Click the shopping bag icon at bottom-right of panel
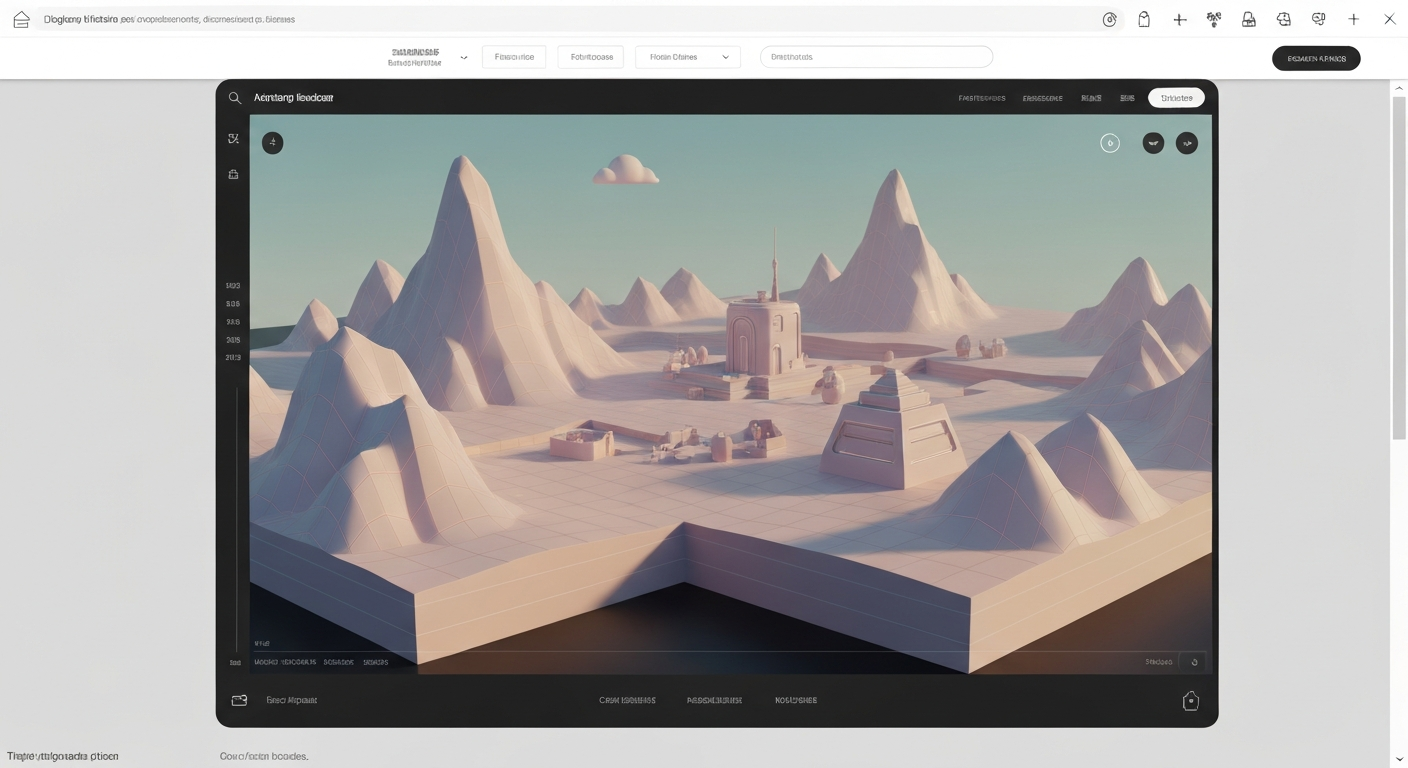Viewport: 1408px width, 768px height. click(1190, 700)
